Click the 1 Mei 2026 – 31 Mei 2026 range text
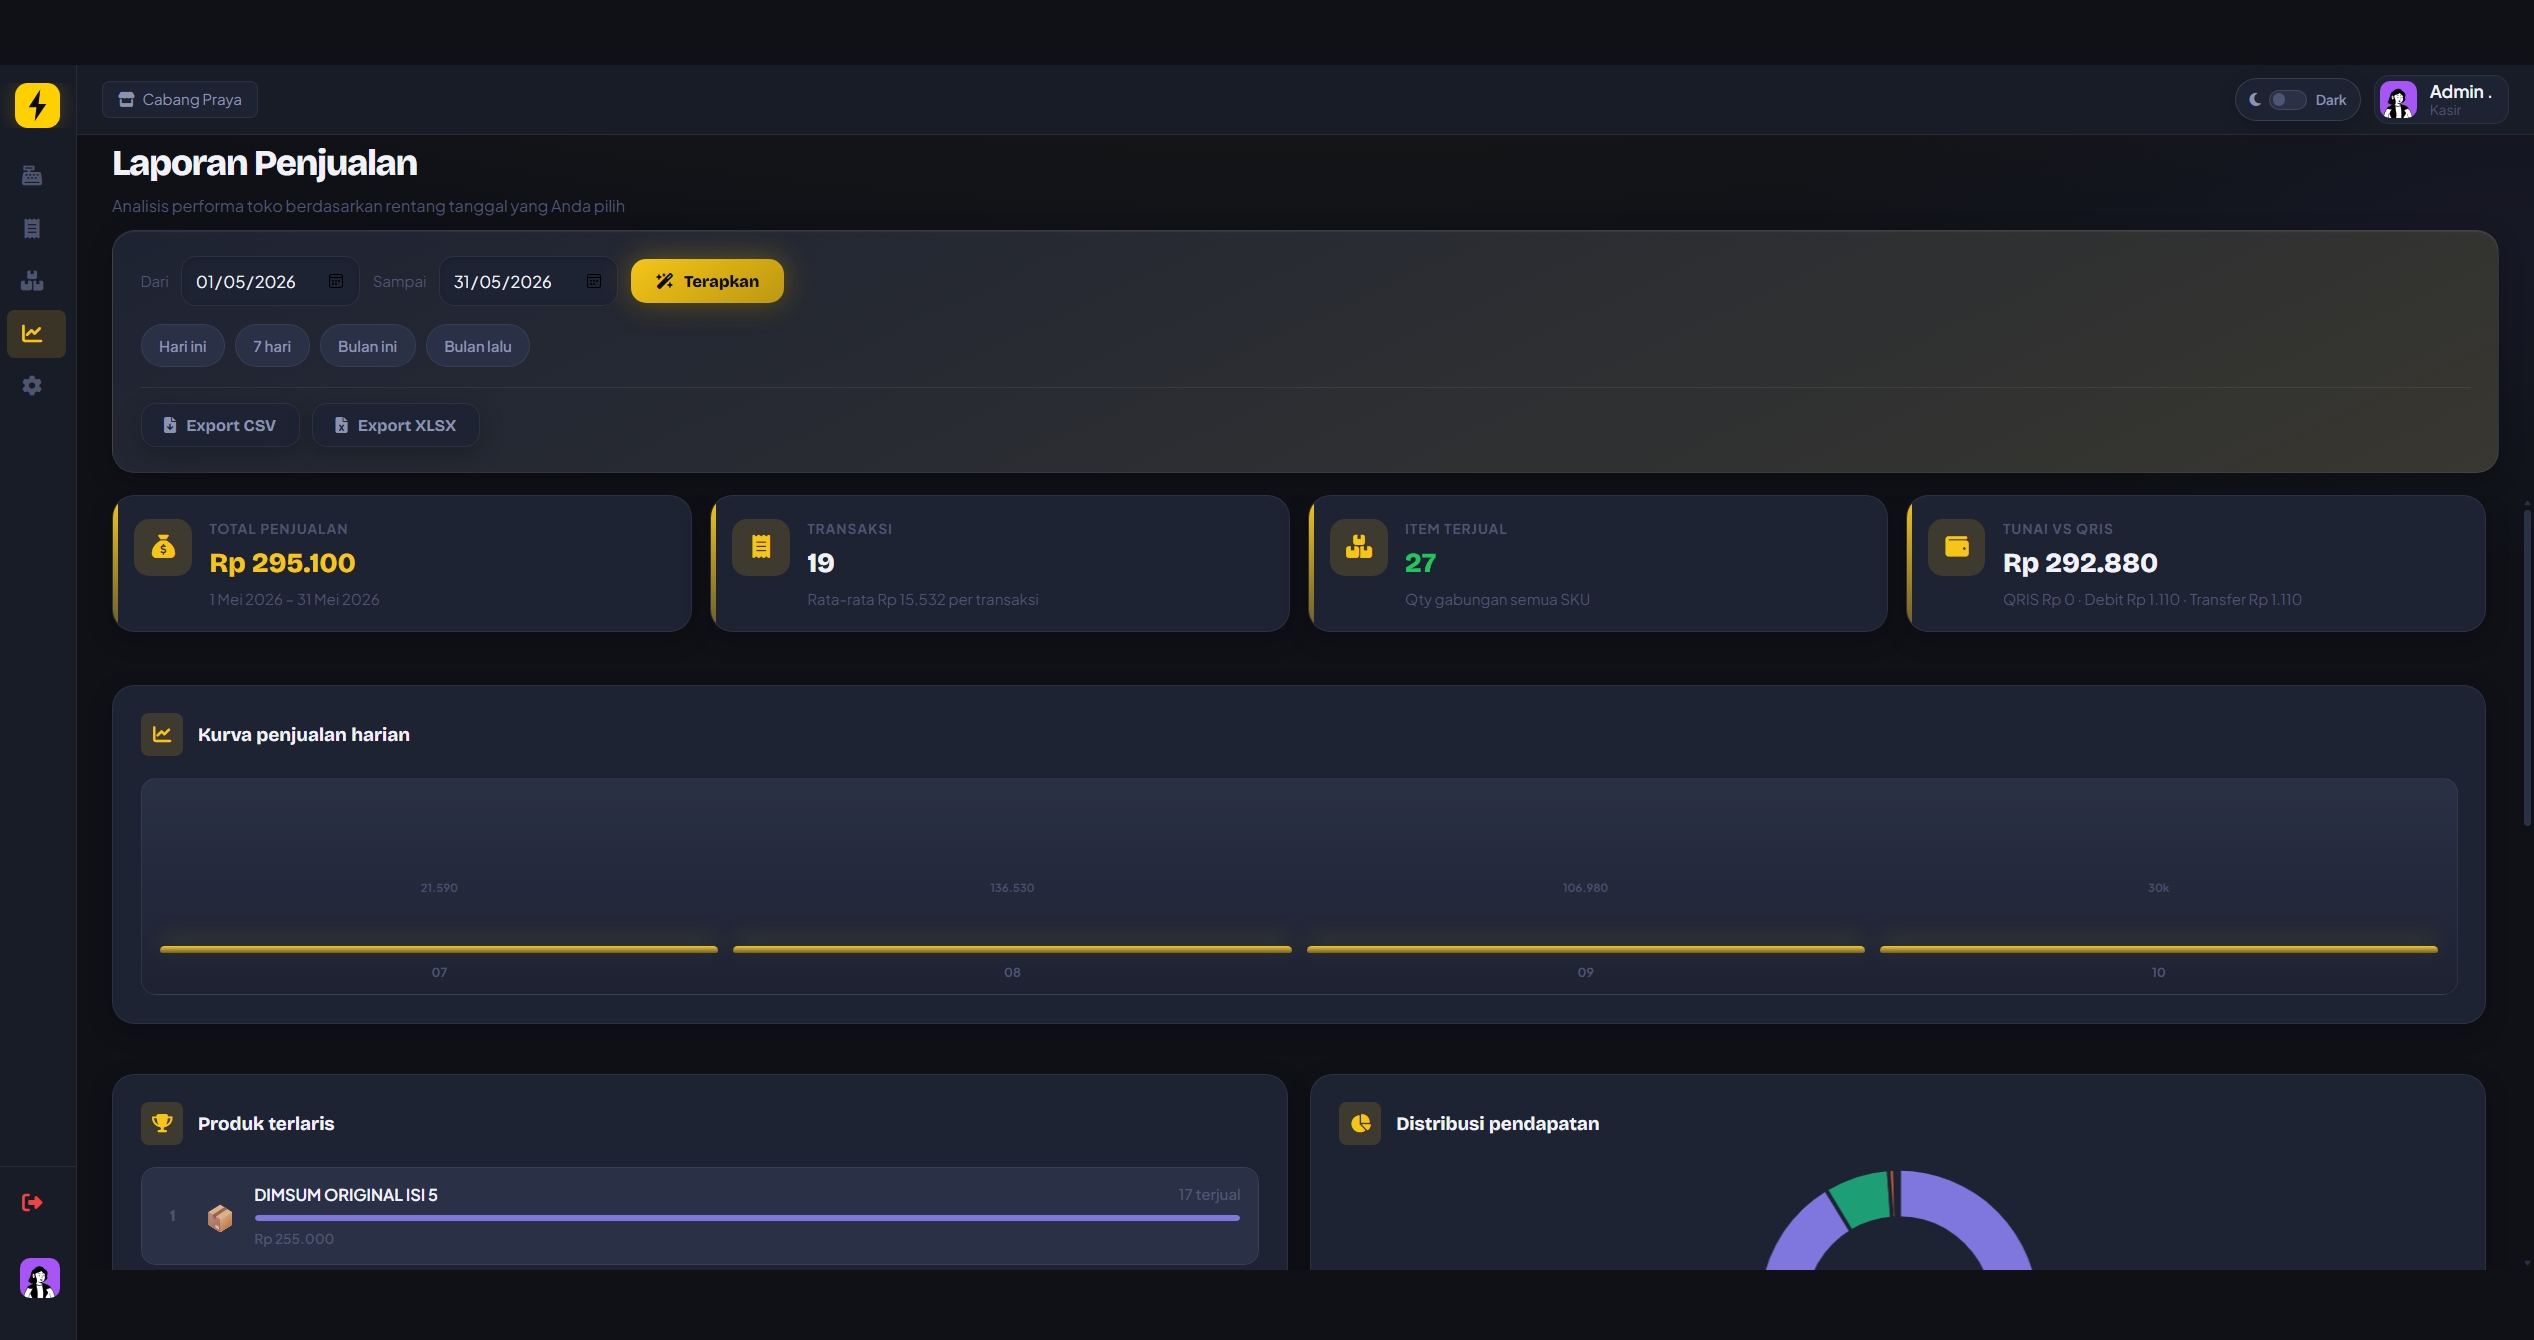Image resolution: width=2534 pixels, height=1340 pixels. click(294, 600)
